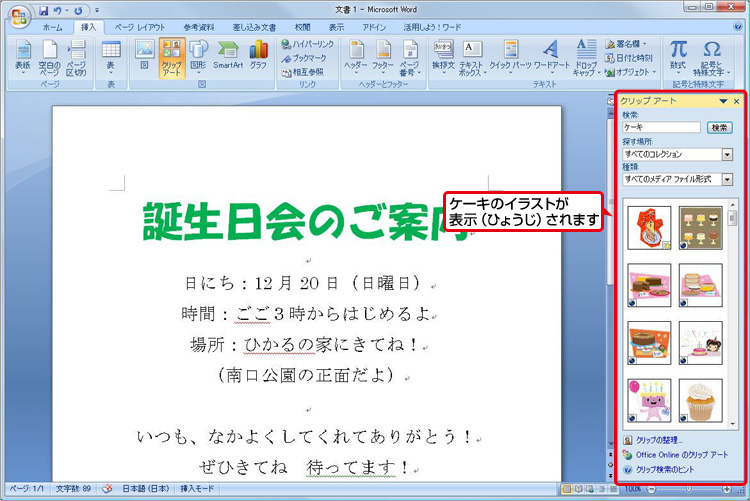Image resolution: width=750 pixels, height=501 pixels.
Task: Click the Clip Art search (検索) button
Action: pos(719,127)
